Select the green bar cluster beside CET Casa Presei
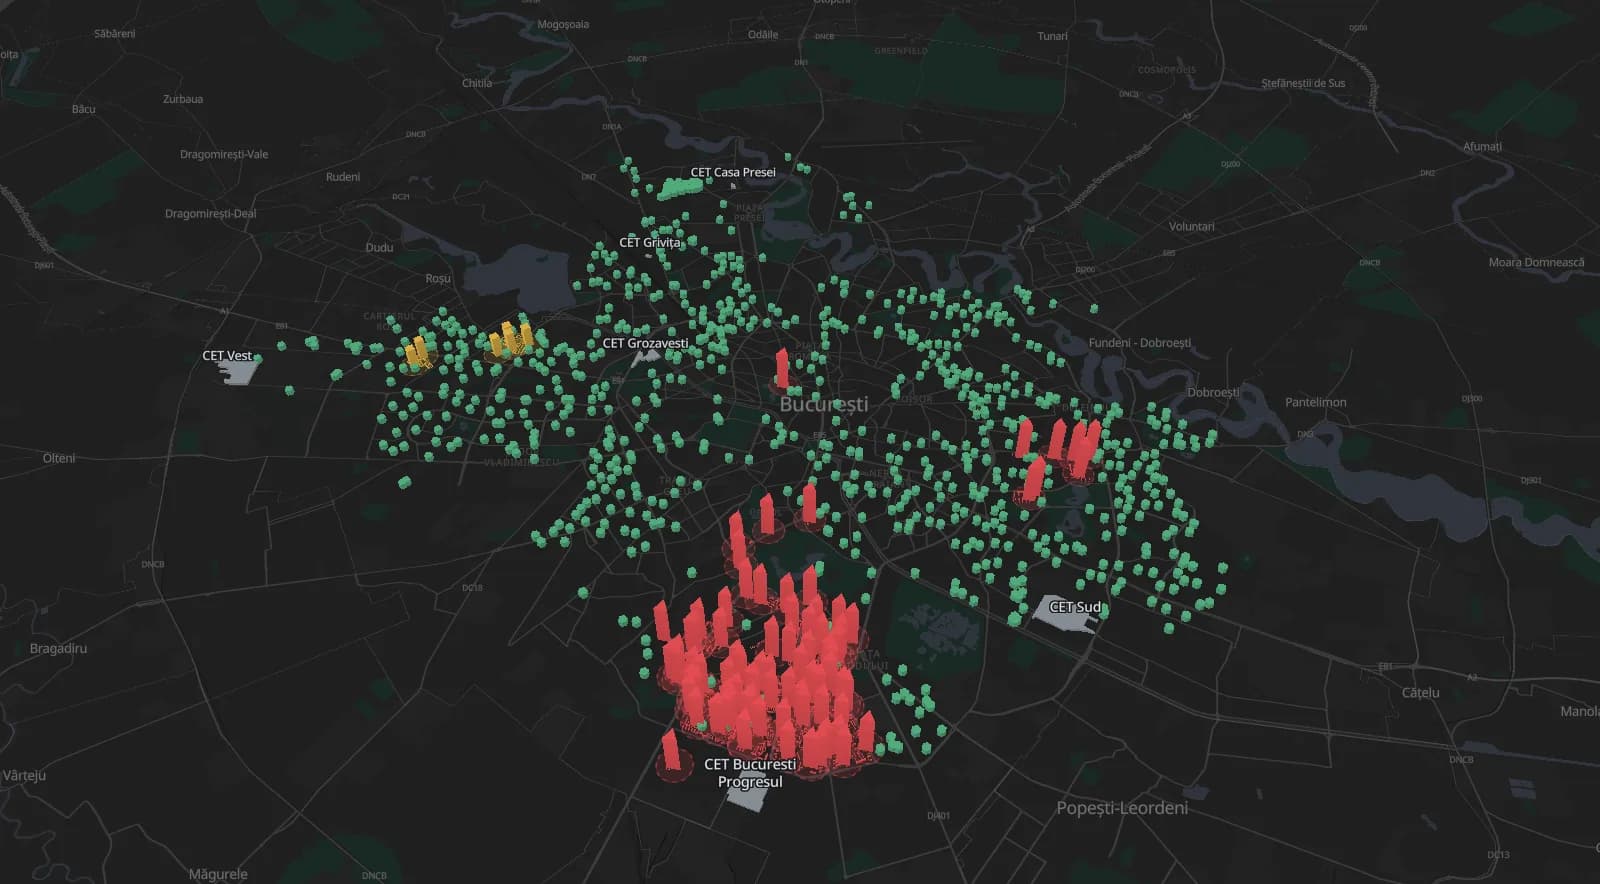This screenshot has height=884, width=1600. click(x=680, y=187)
